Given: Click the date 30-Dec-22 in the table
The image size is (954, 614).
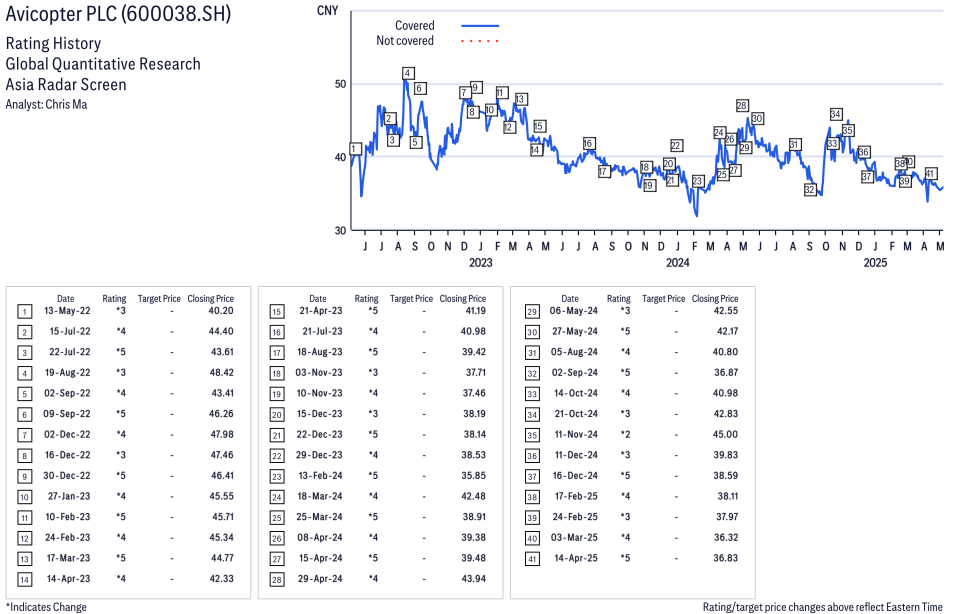Looking at the screenshot, I should pos(67,476).
